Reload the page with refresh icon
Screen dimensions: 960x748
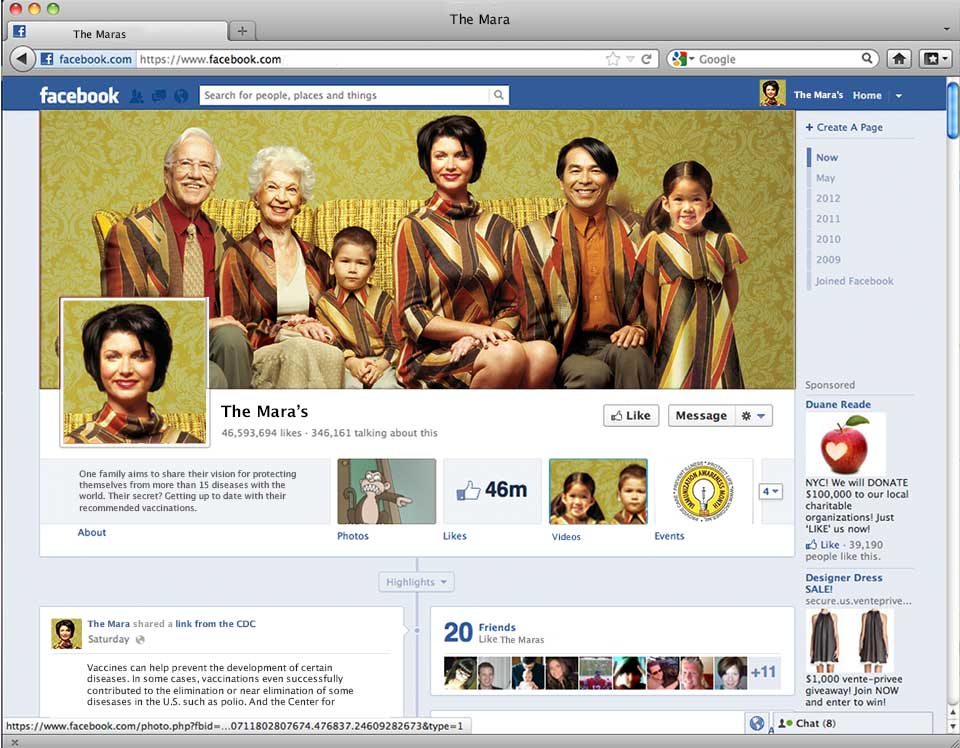click(646, 59)
